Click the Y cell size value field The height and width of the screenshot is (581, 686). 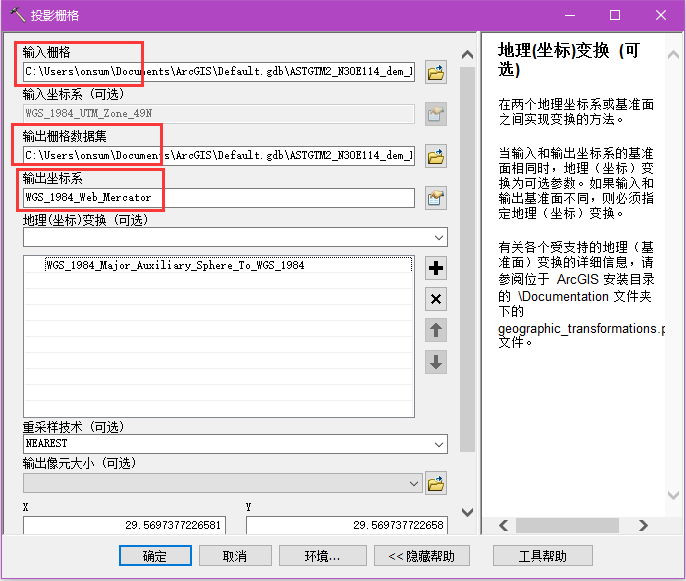click(x=347, y=525)
